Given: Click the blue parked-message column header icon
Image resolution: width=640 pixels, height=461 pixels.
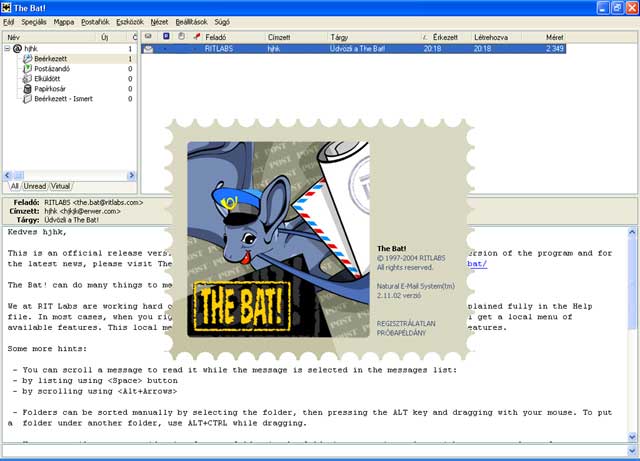Looking at the screenshot, I should coord(166,36).
